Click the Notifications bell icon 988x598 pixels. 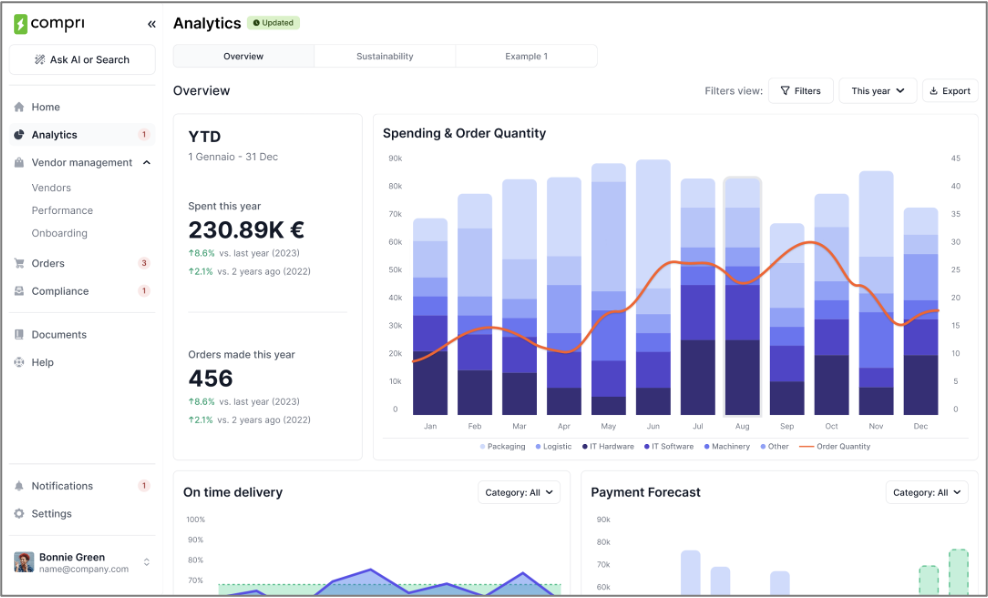(x=19, y=486)
